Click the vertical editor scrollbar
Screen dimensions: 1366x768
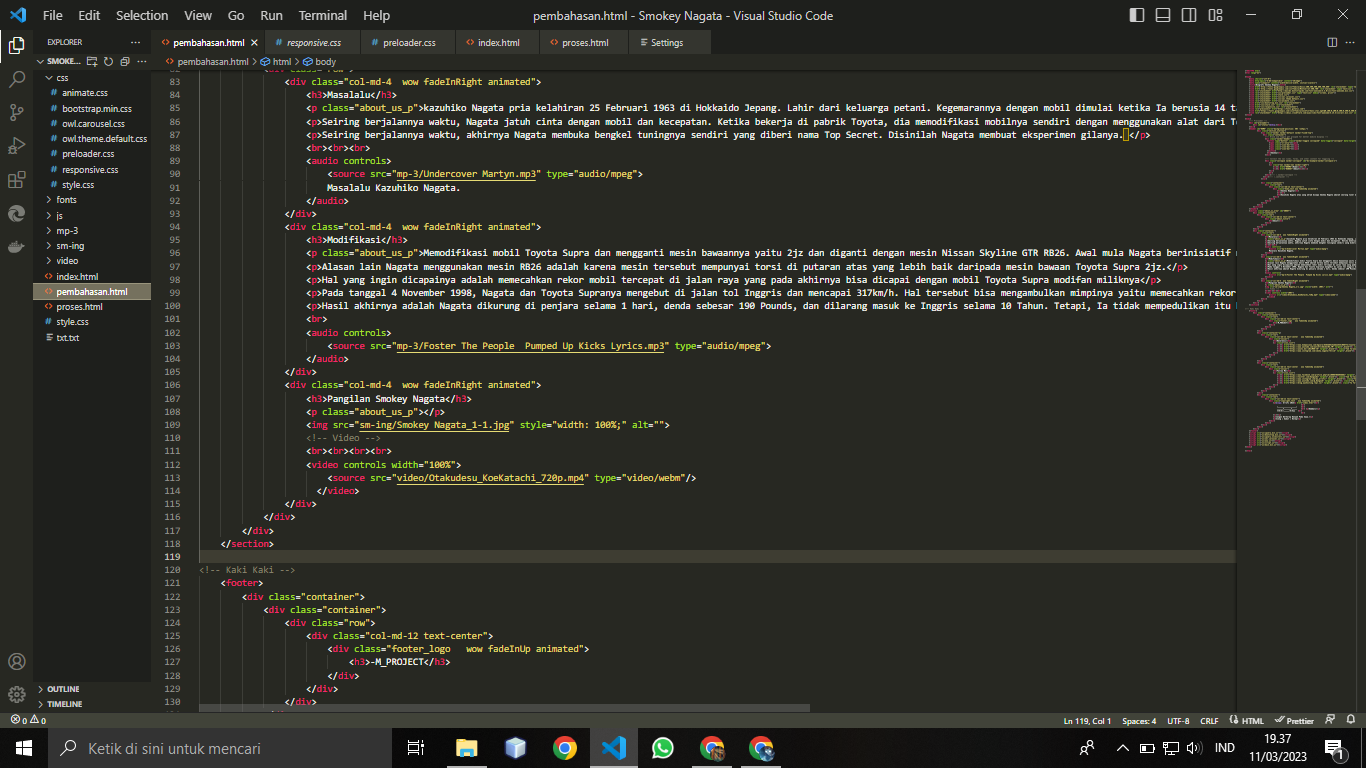pos(1360,355)
